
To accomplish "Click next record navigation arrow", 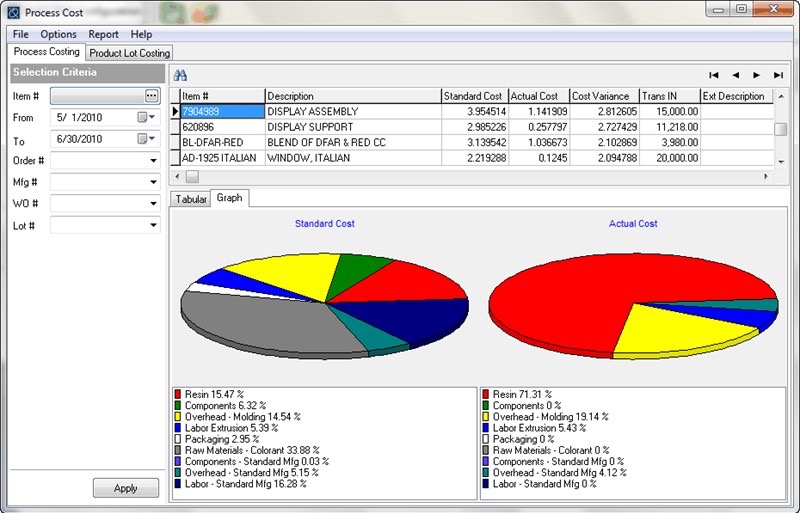I will pos(757,75).
